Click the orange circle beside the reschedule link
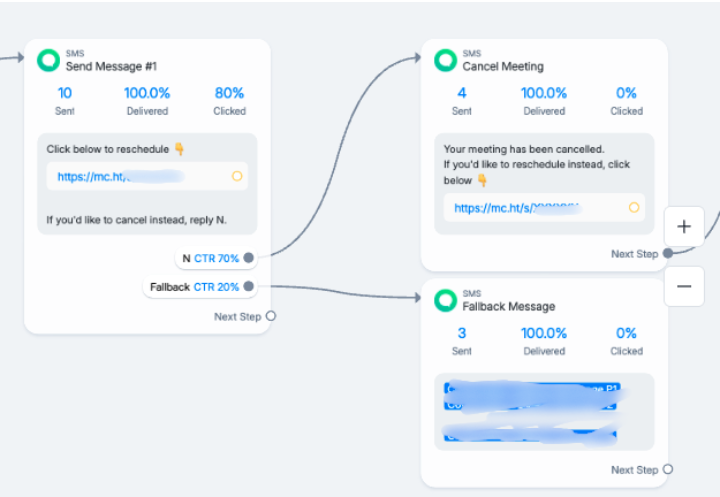The width and height of the screenshot is (720, 497). (x=237, y=176)
